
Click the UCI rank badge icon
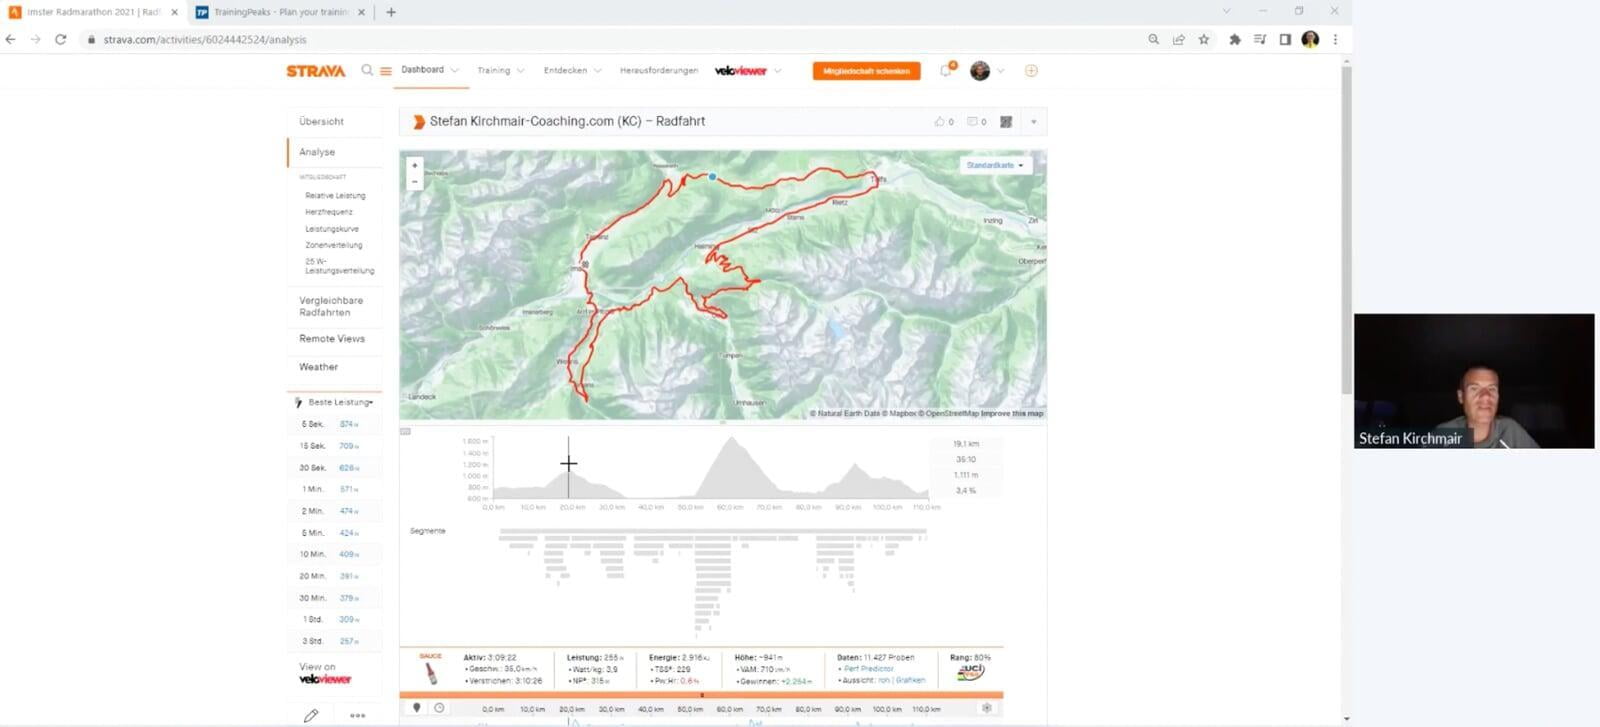pyautogui.click(x=970, y=673)
